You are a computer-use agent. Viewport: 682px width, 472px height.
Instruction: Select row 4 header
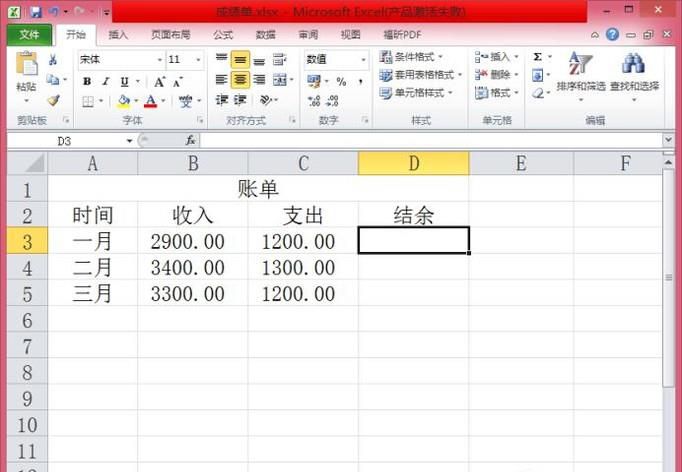point(27,268)
